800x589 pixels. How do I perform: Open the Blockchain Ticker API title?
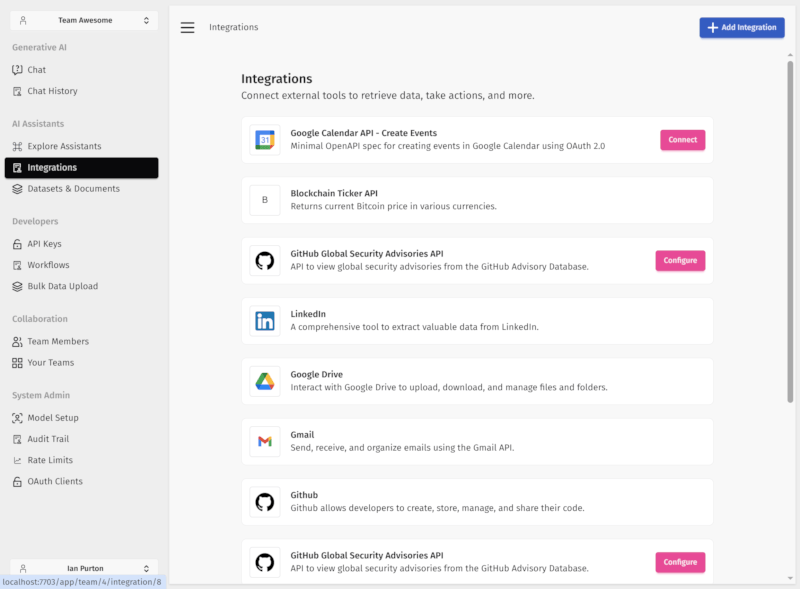pyautogui.click(x=334, y=193)
